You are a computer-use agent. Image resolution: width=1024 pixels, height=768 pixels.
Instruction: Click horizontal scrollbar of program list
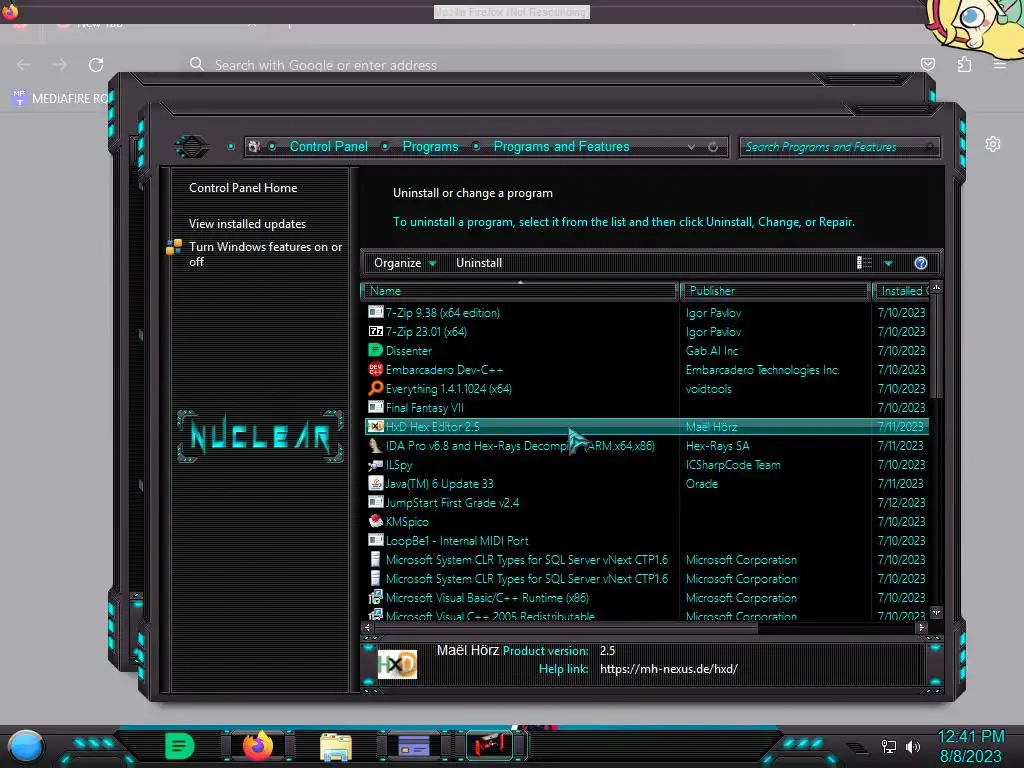566,627
